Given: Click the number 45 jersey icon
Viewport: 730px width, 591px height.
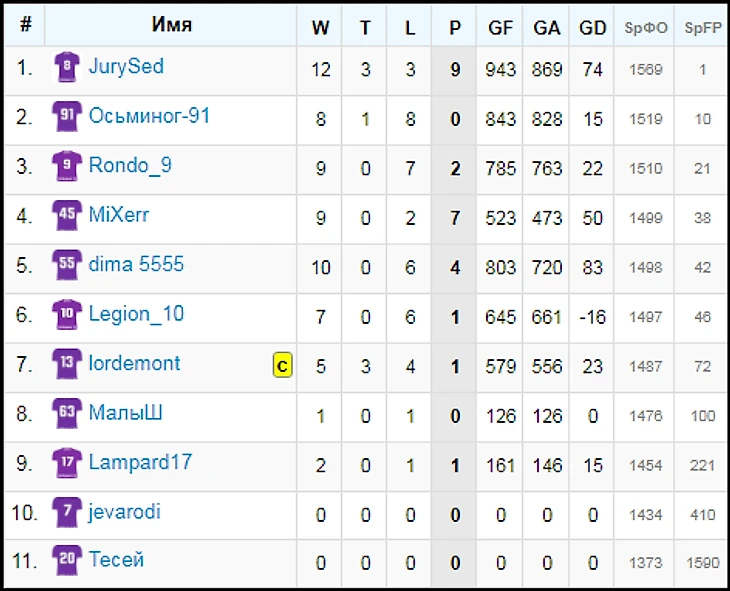Looking at the screenshot, I should tap(67, 216).
